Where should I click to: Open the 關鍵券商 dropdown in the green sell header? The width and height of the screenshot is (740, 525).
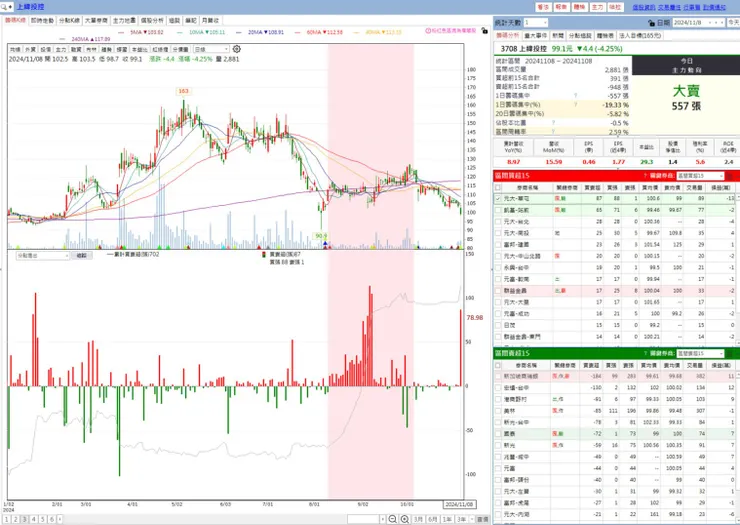[x=700, y=353]
